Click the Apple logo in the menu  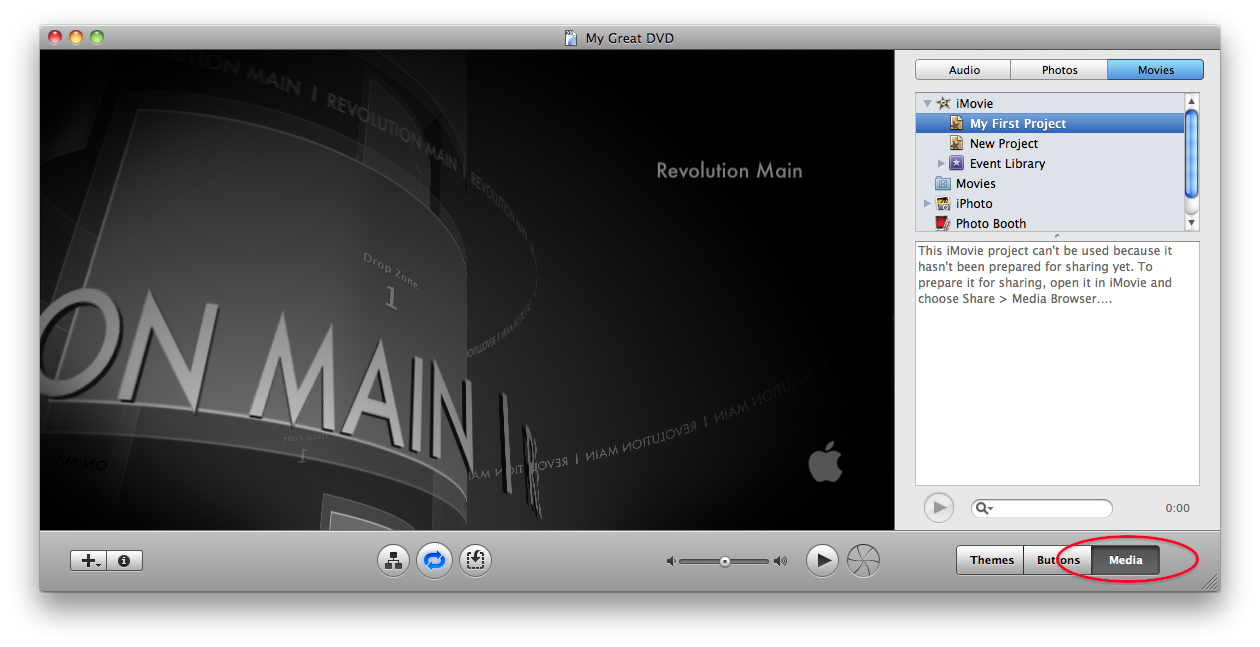pos(826,463)
